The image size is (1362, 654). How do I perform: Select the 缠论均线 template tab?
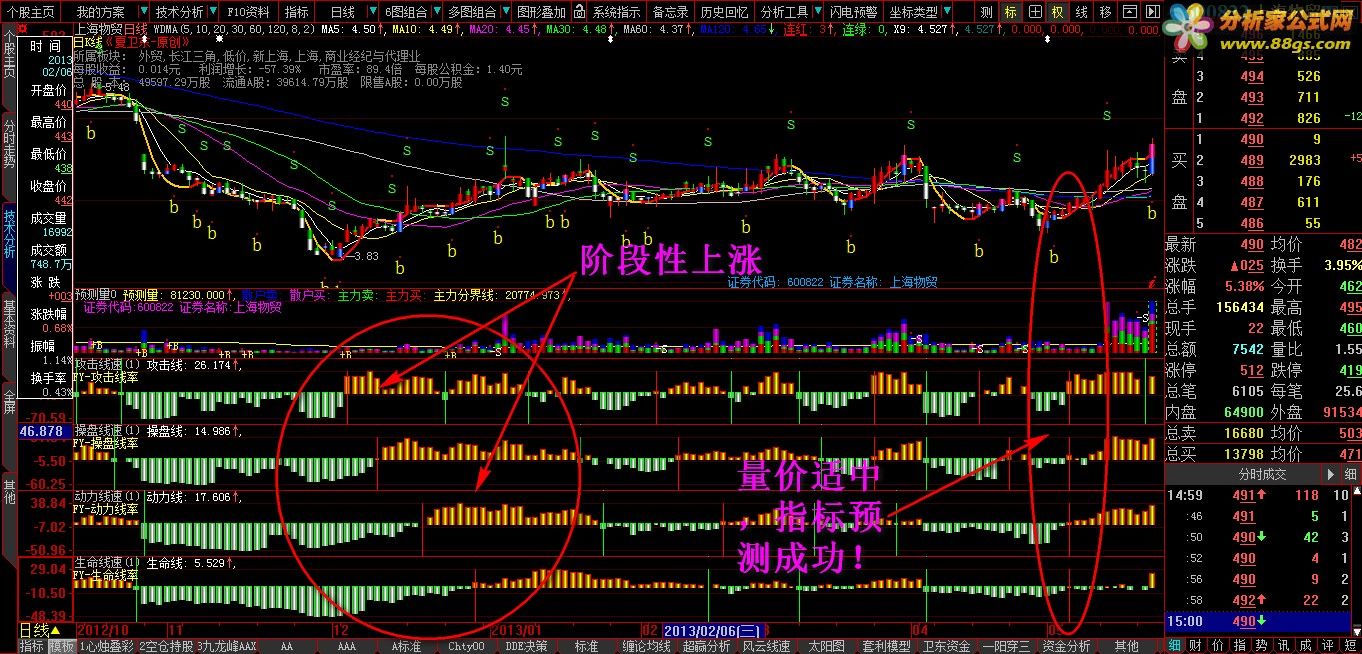646,646
